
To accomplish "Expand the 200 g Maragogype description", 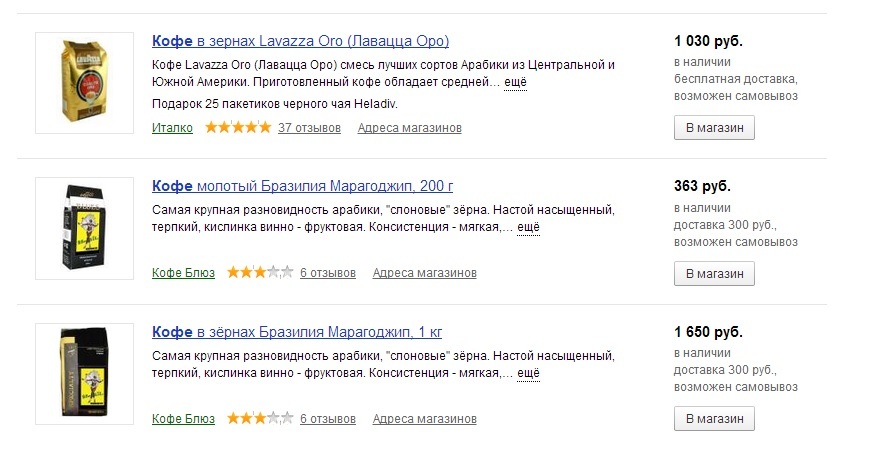I will [x=528, y=227].
